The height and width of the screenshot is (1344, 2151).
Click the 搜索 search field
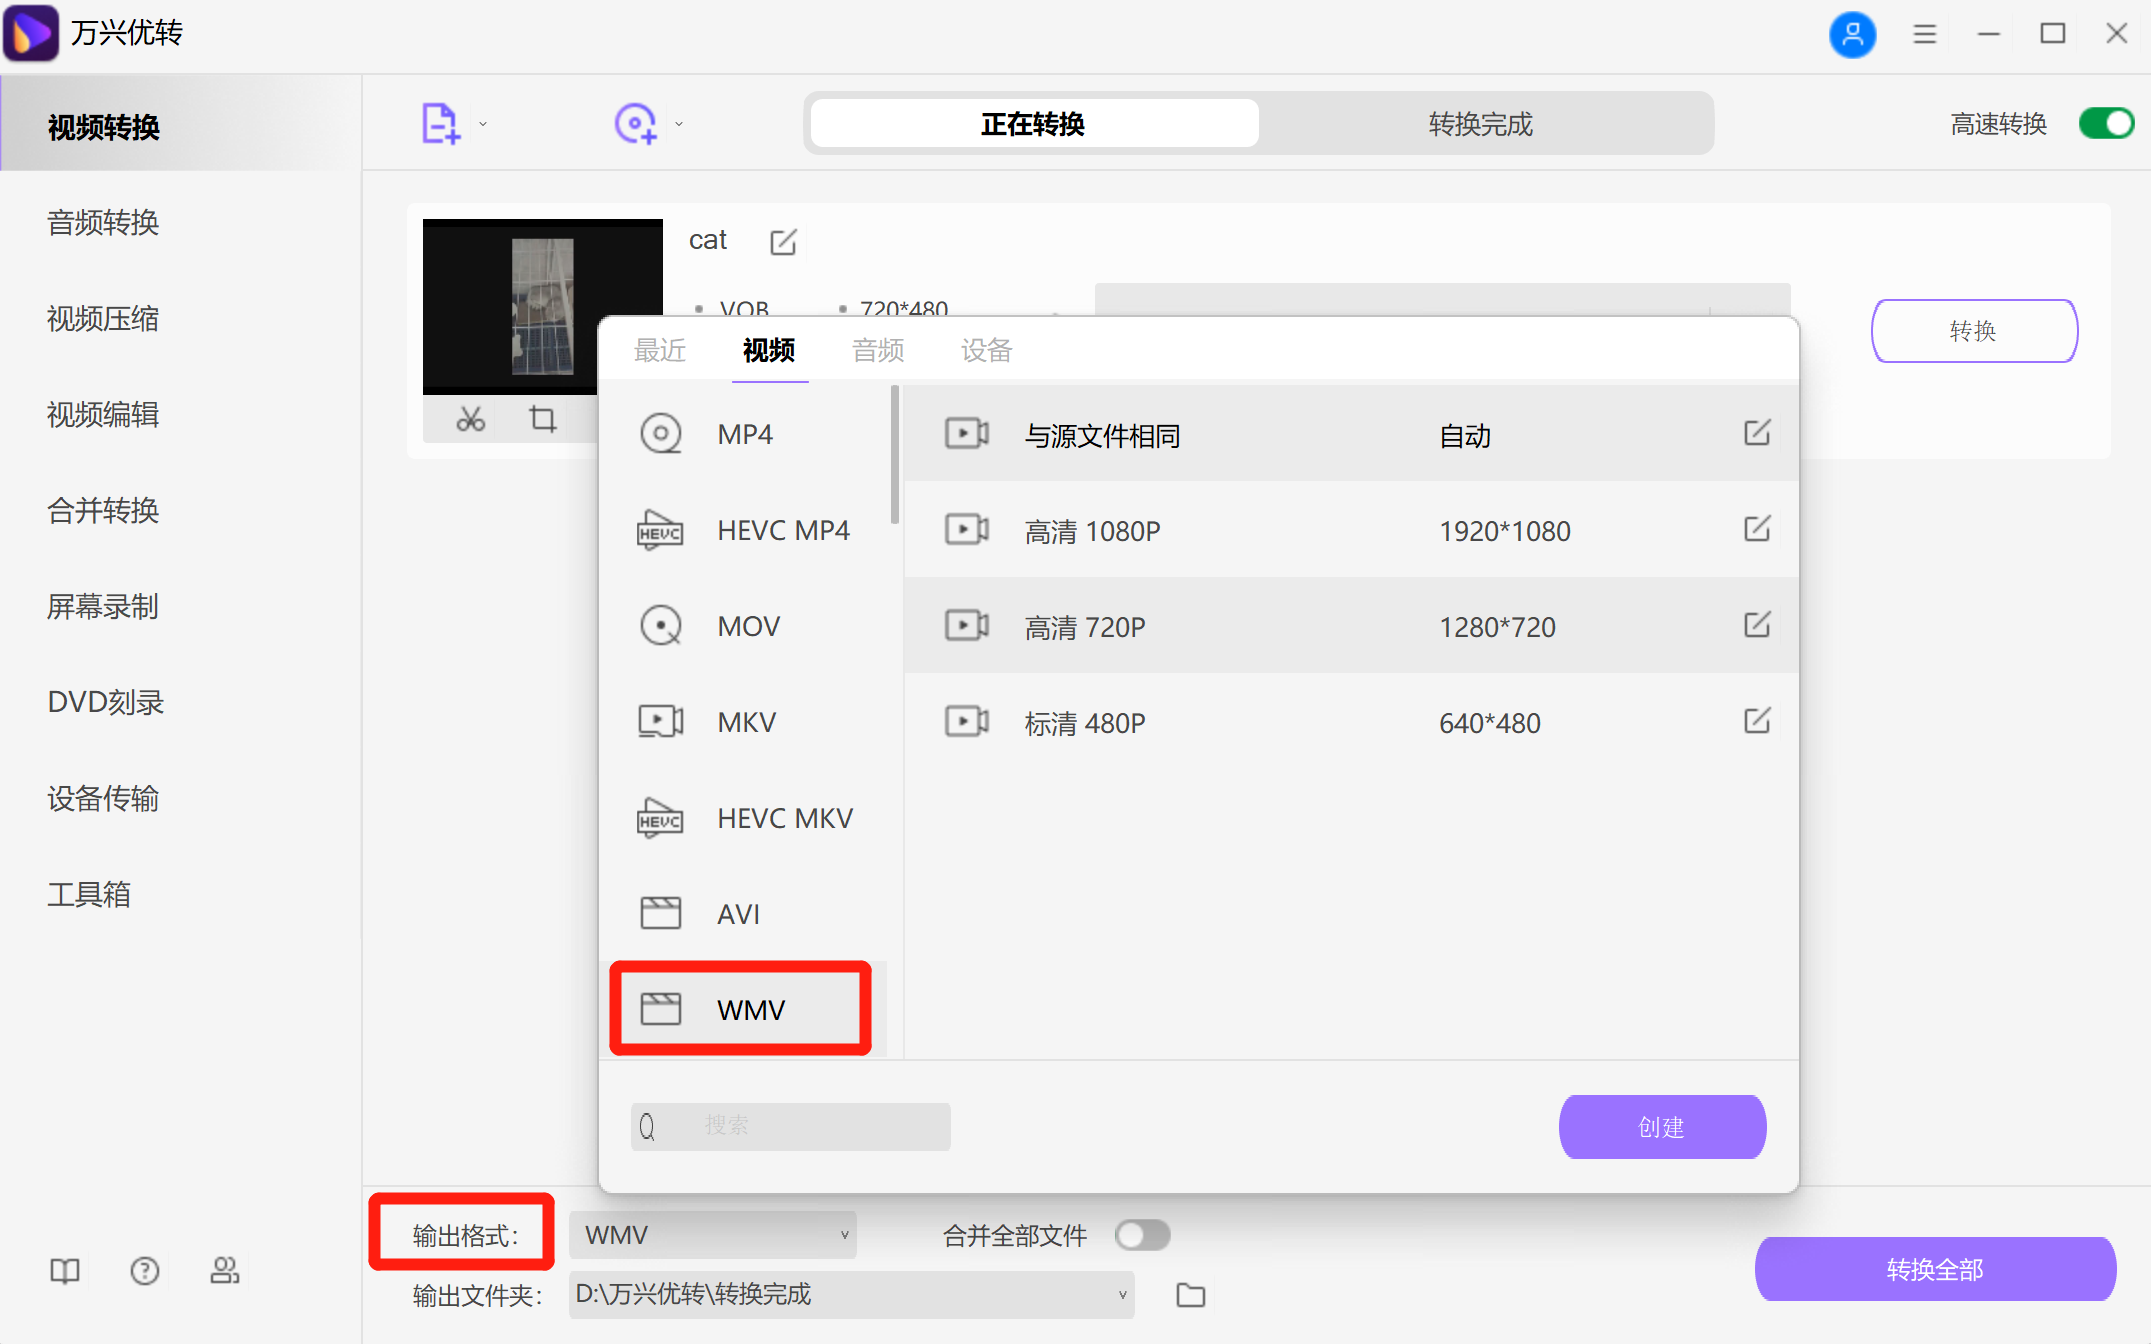[790, 1126]
